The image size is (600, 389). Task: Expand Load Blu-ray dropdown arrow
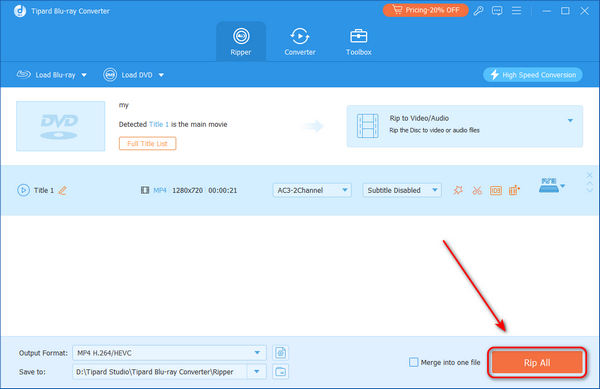84,75
